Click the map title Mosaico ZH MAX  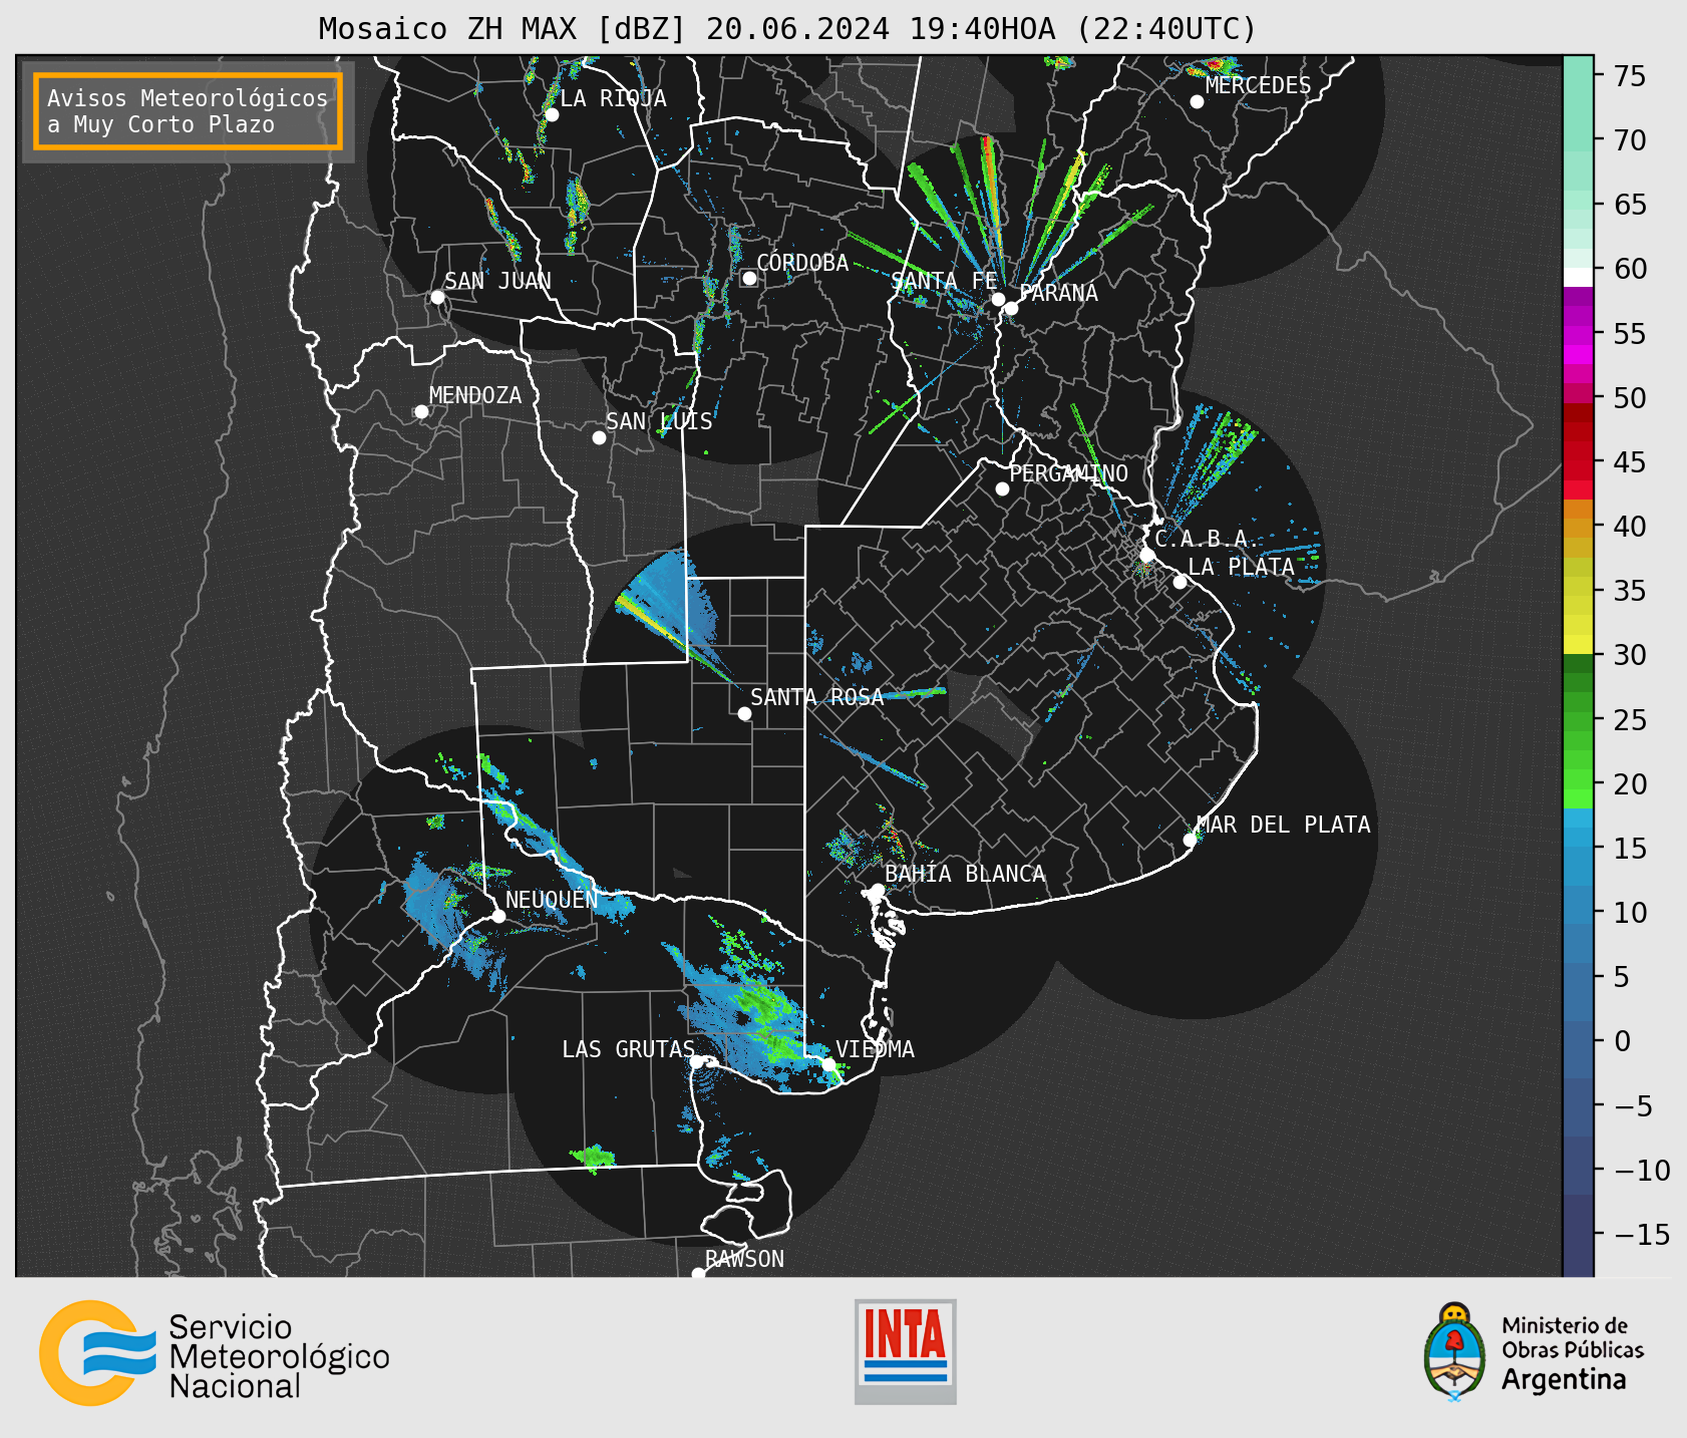787,29
